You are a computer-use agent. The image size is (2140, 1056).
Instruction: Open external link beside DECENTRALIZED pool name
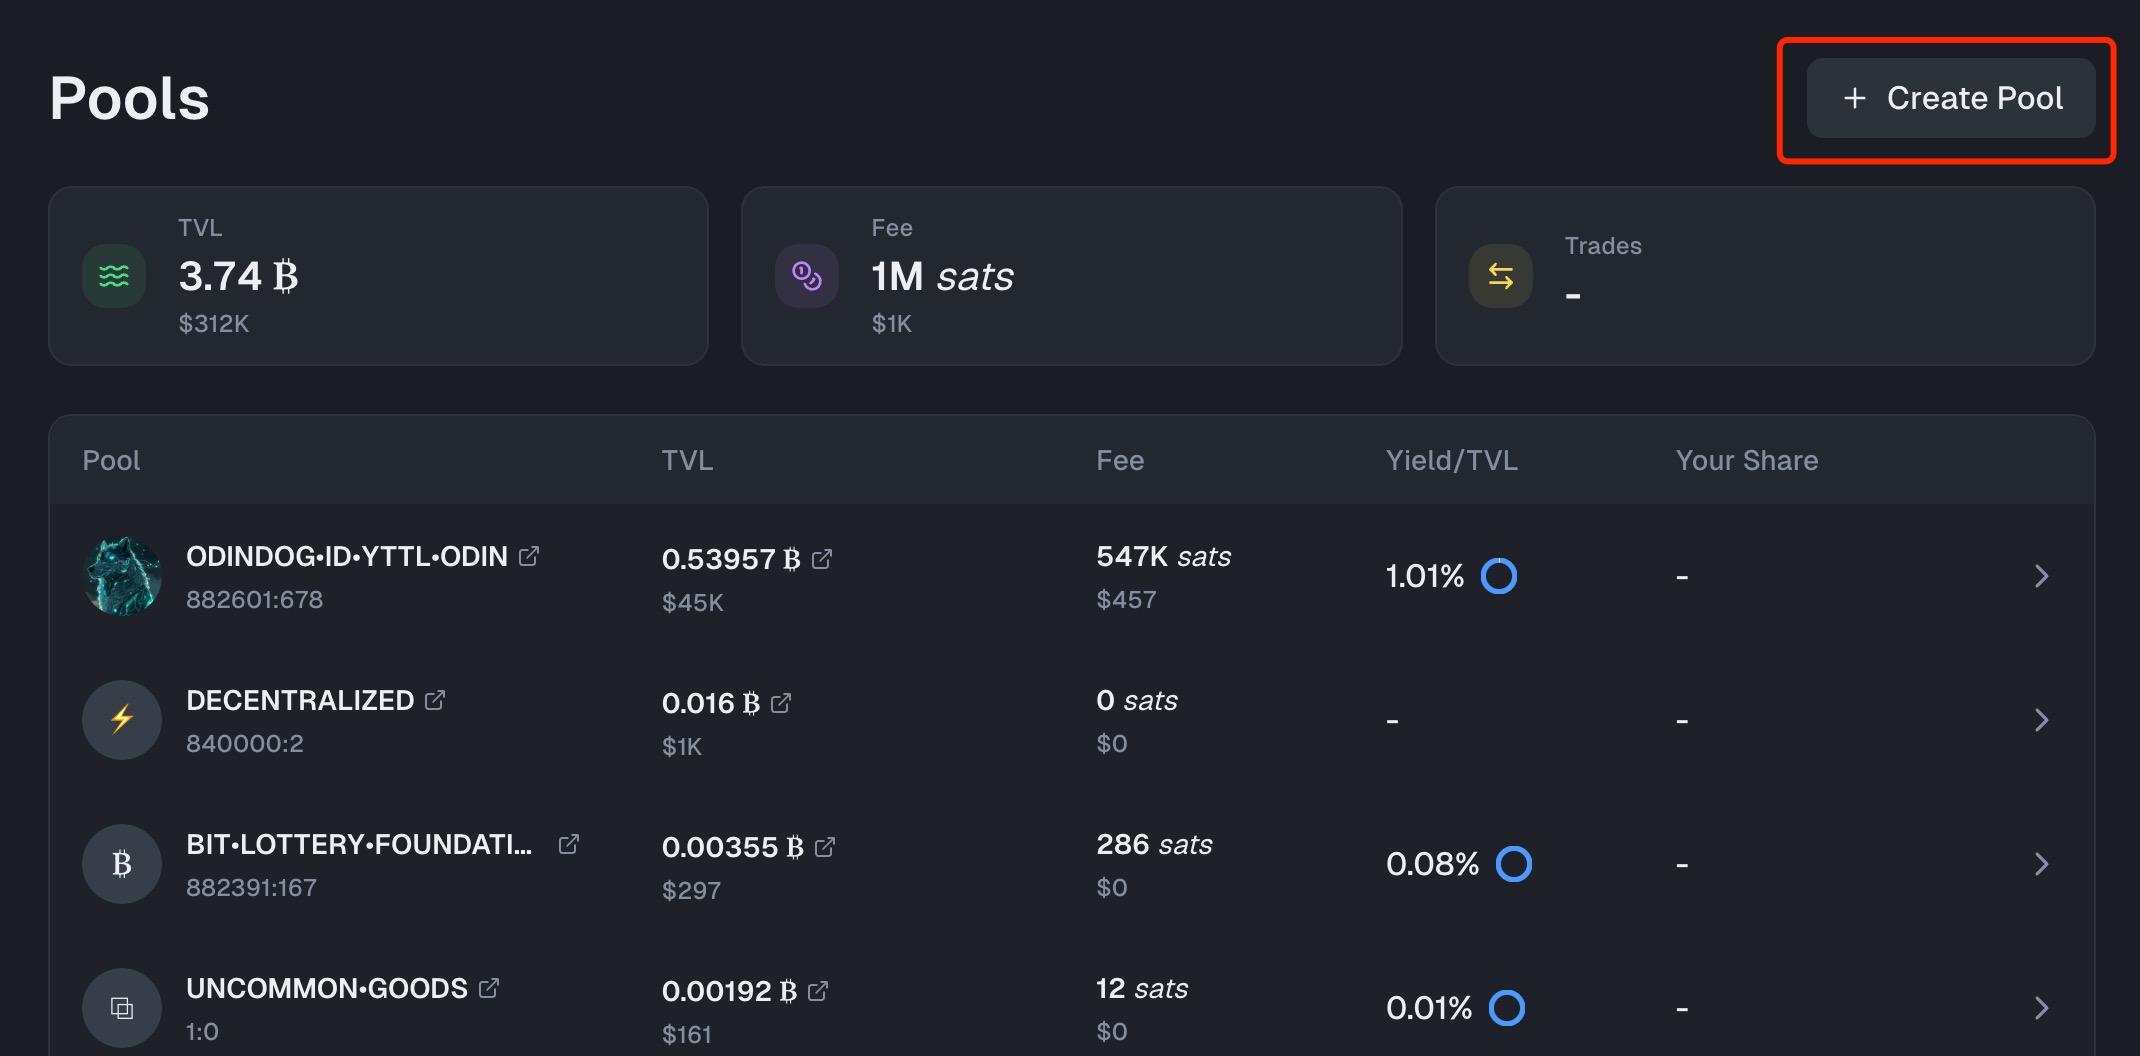[x=435, y=700]
